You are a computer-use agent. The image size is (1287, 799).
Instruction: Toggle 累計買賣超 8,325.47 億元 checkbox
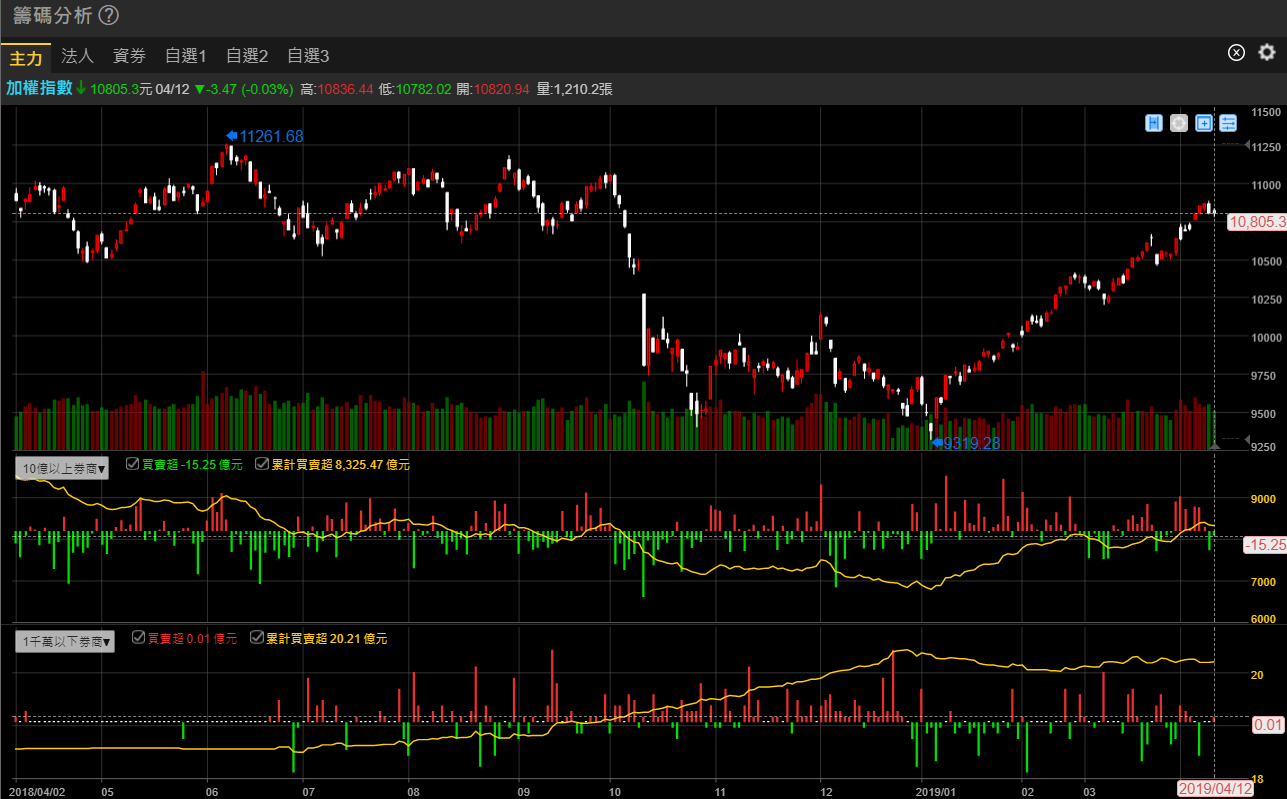(x=261, y=464)
